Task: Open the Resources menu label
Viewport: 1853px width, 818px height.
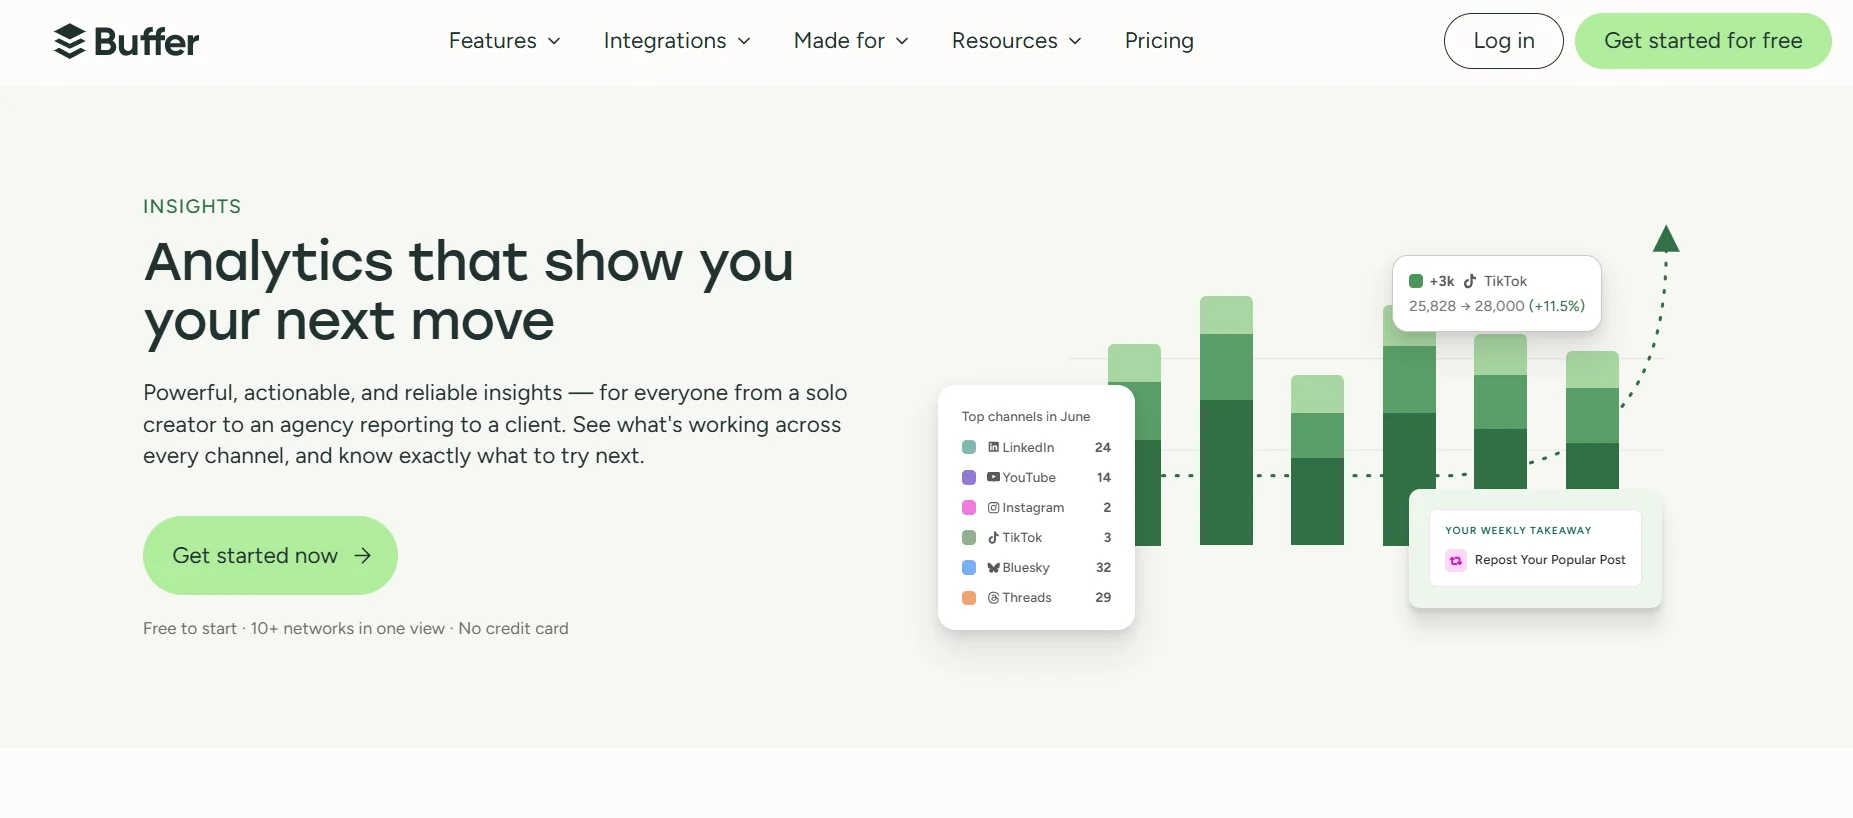Action: click(x=1004, y=41)
